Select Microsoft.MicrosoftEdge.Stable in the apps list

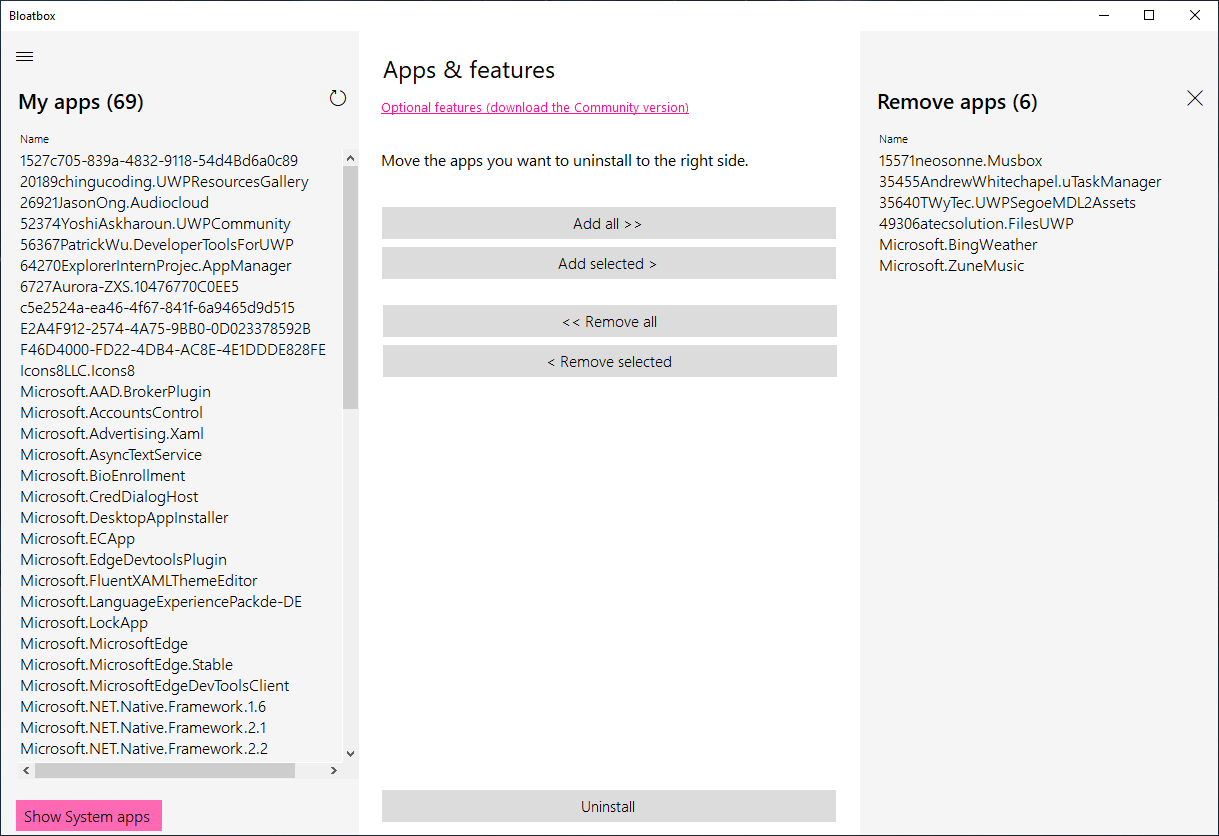[126, 665]
